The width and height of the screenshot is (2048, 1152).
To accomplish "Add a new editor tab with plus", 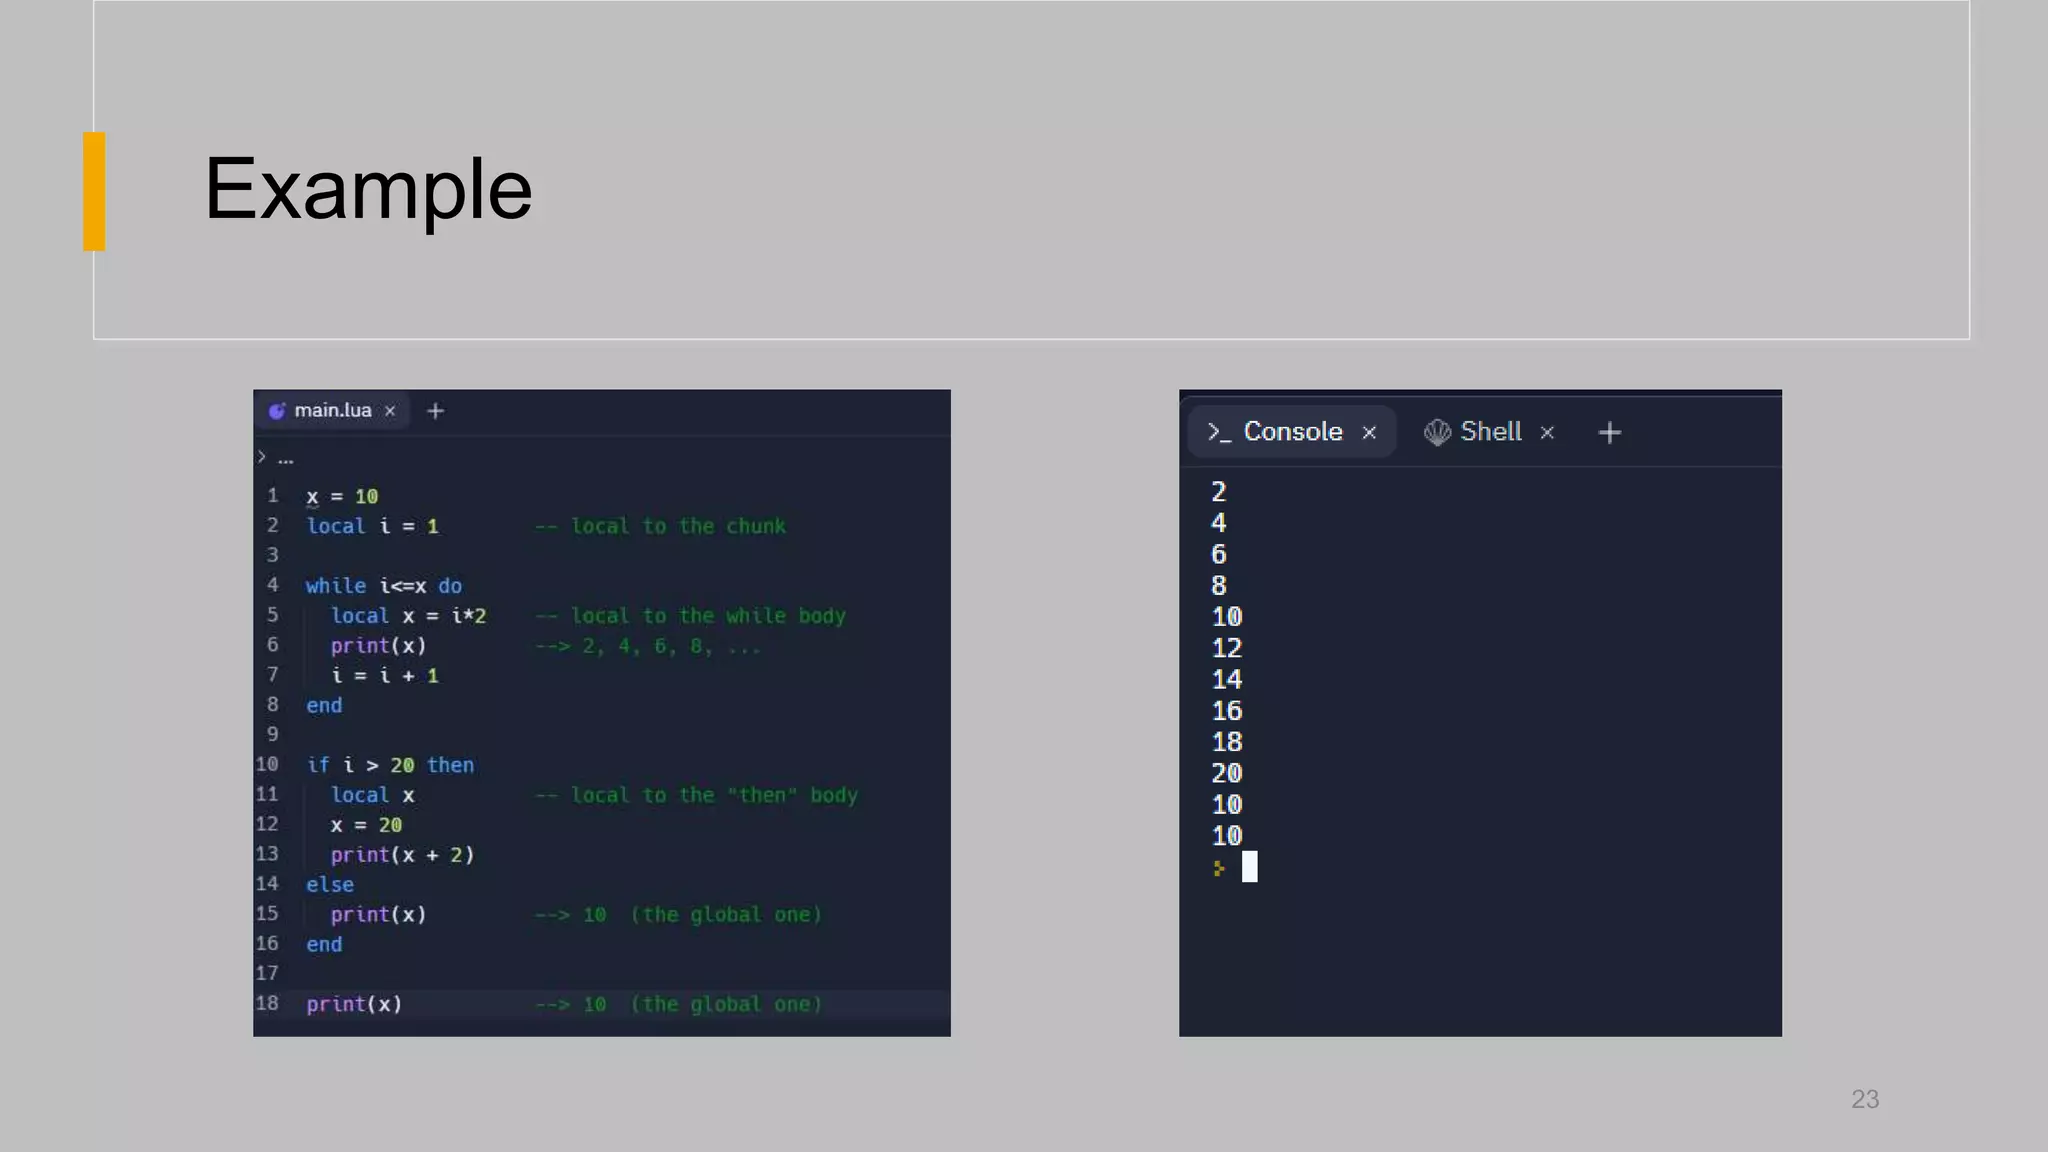I will tap(435, 411).
